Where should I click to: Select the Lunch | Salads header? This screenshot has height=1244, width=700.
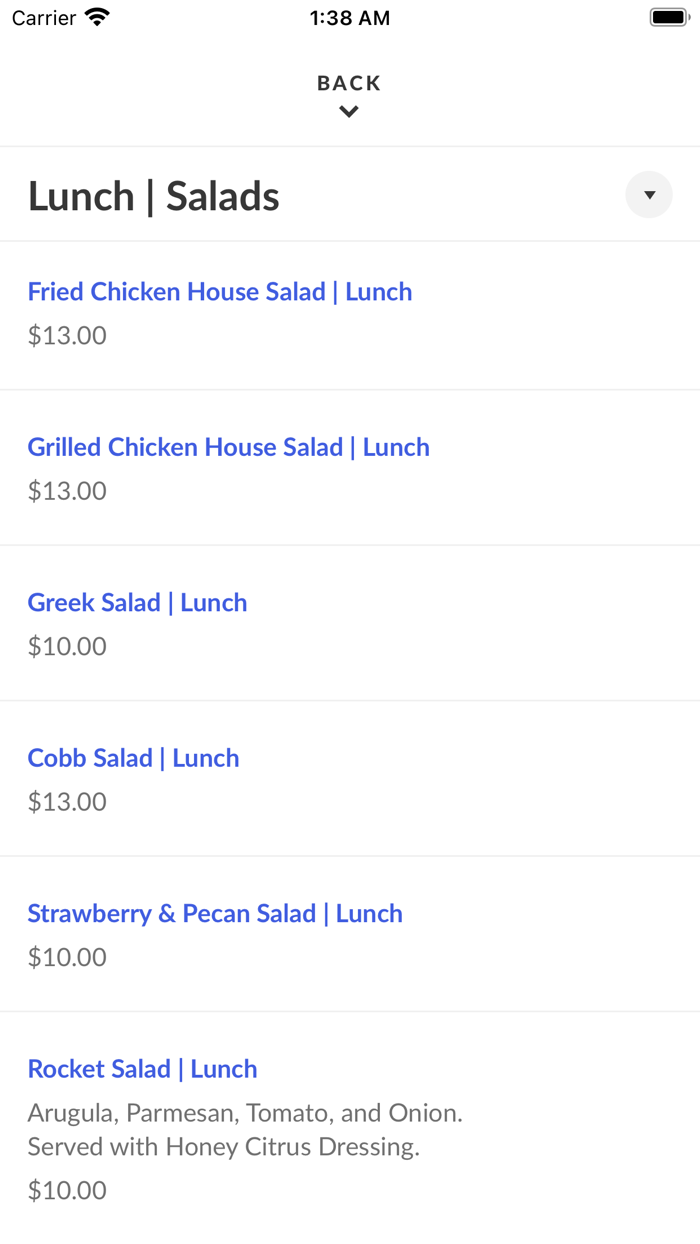pos(154,196)
